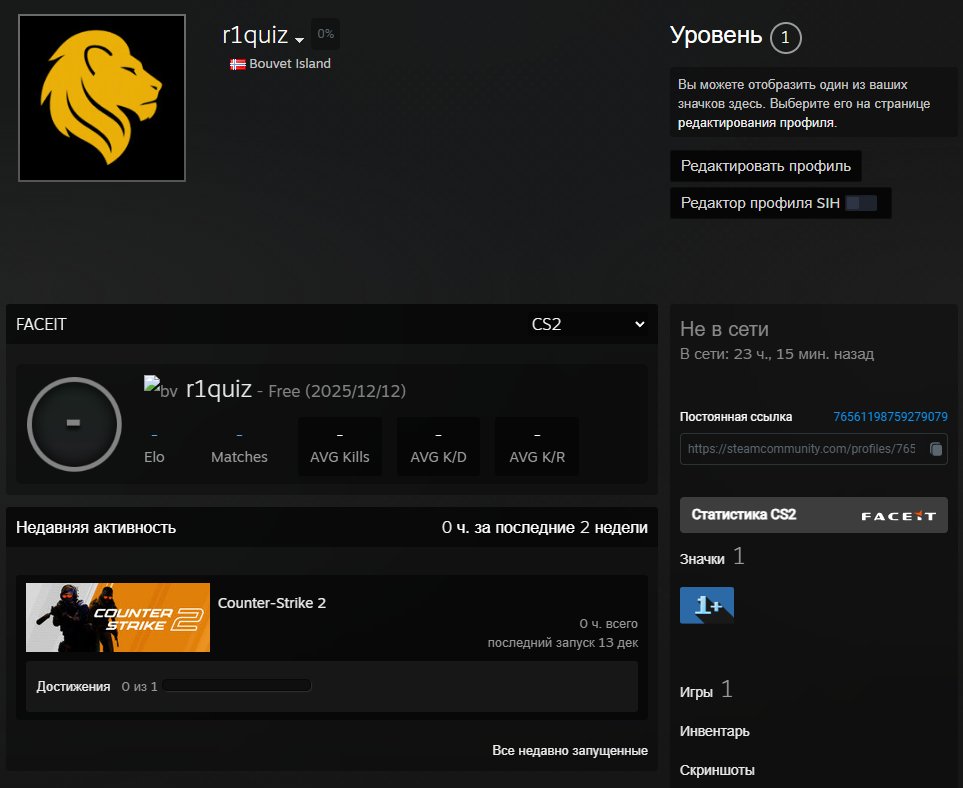
Task: Click the small country flag beside r1quiz in FACEIT widget
Action: [151, 385]
